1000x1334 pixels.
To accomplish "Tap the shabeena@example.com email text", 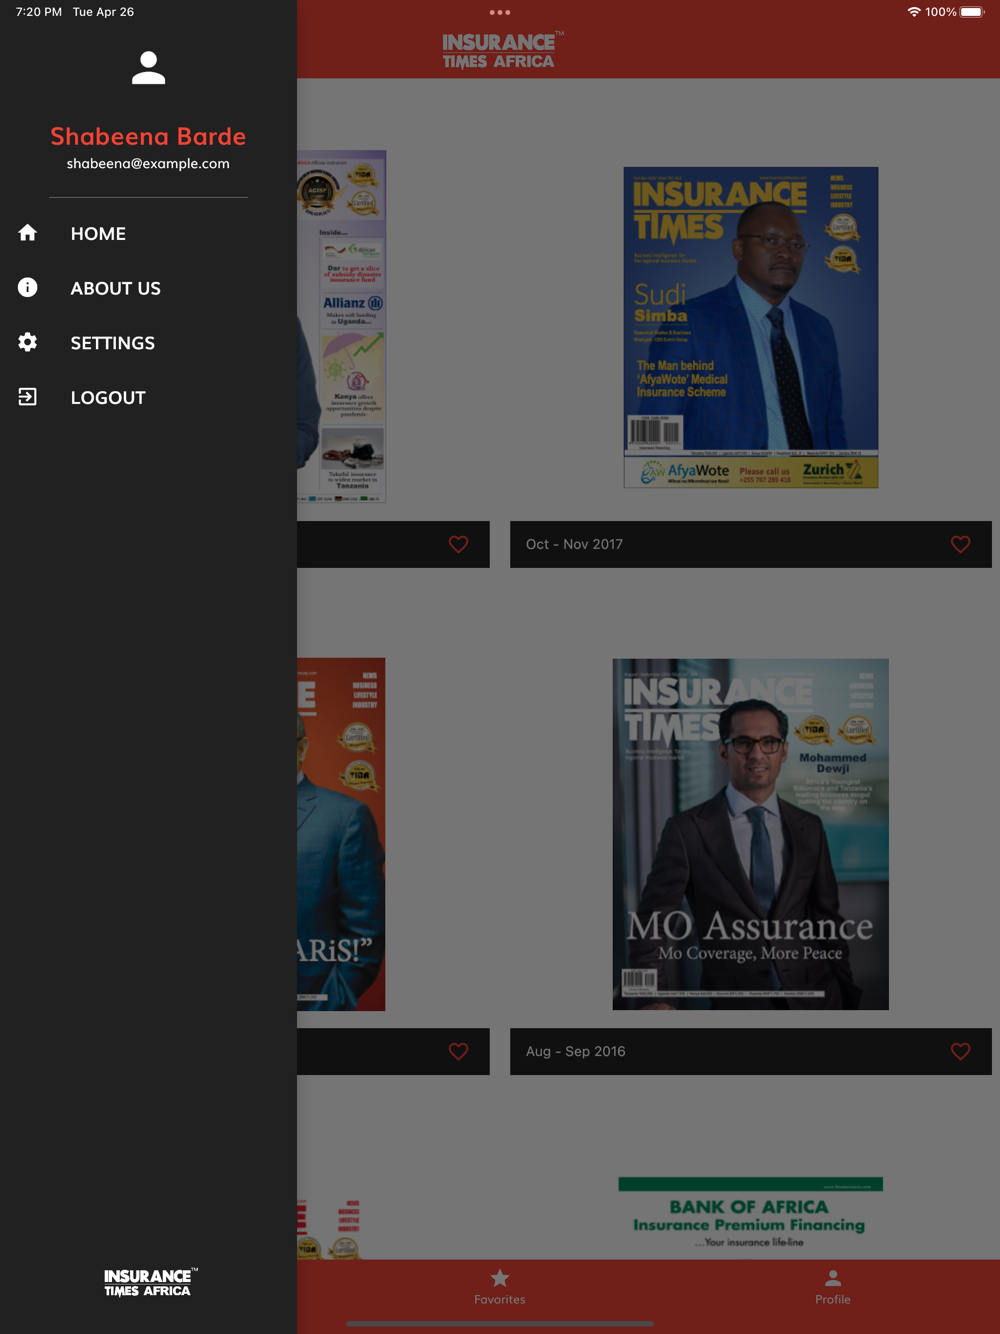I will pos(148,164).
